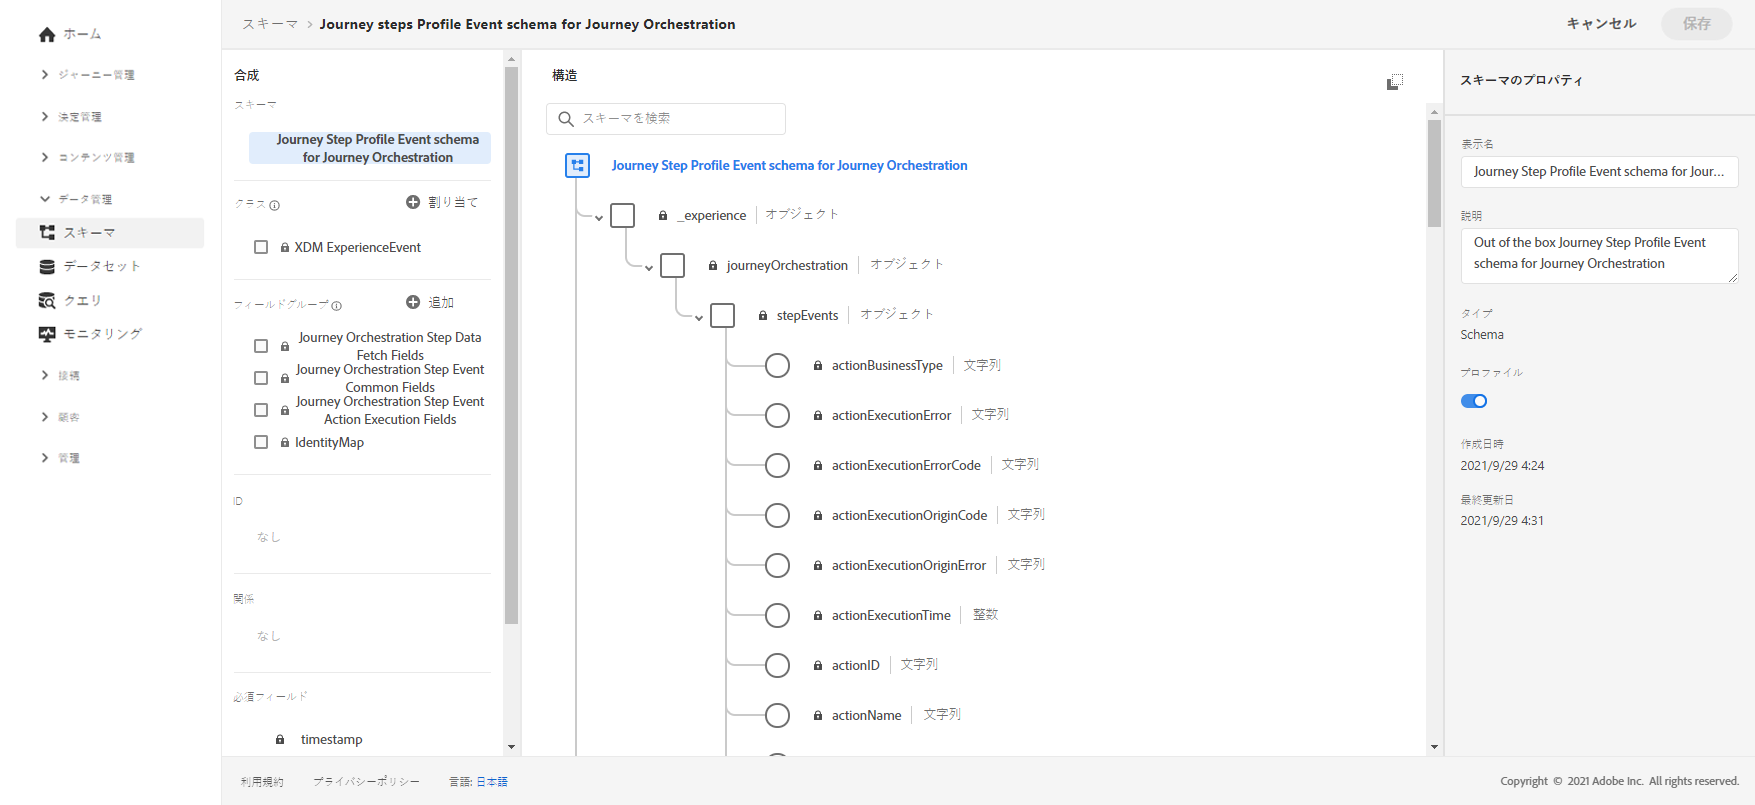Expand the 管理 (Admin) sidebar menu
Screen dimensions: 1755x805
45,458
